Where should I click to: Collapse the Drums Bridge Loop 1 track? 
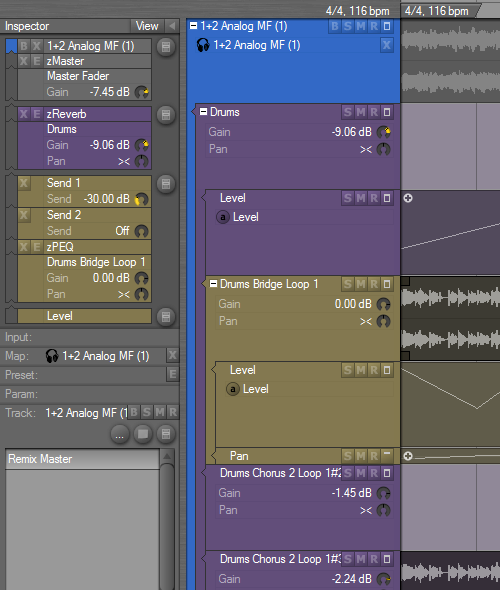pos(213,284)
